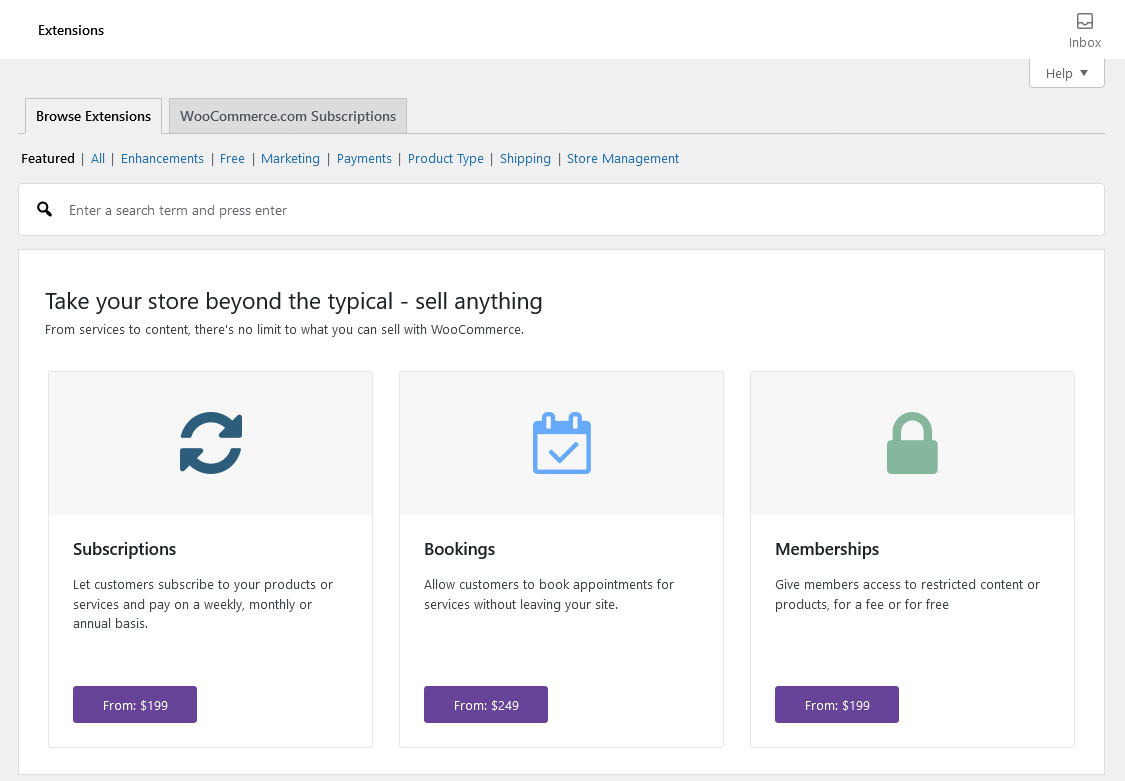Filter extensions by Enhancements

click(x=162, y=158)
